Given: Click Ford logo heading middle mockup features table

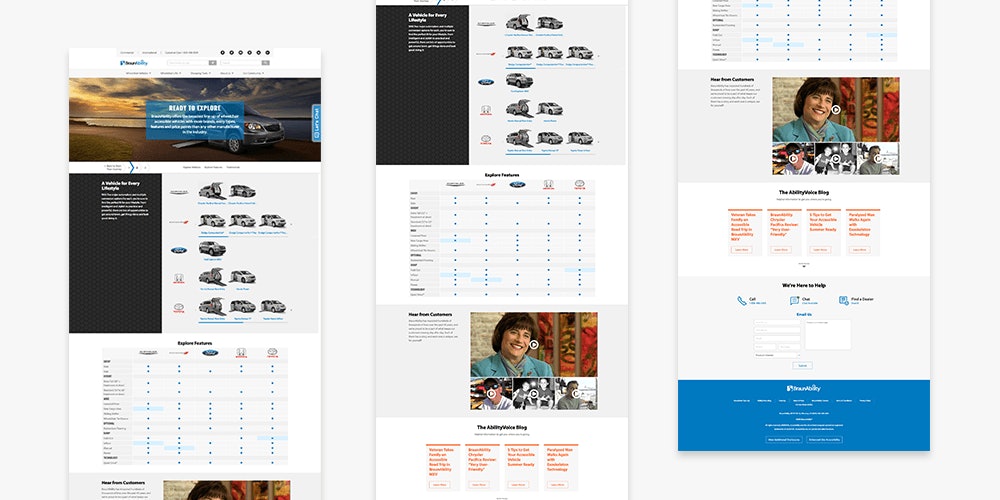Looking at the screenshot, I should [x=517, y=184].
